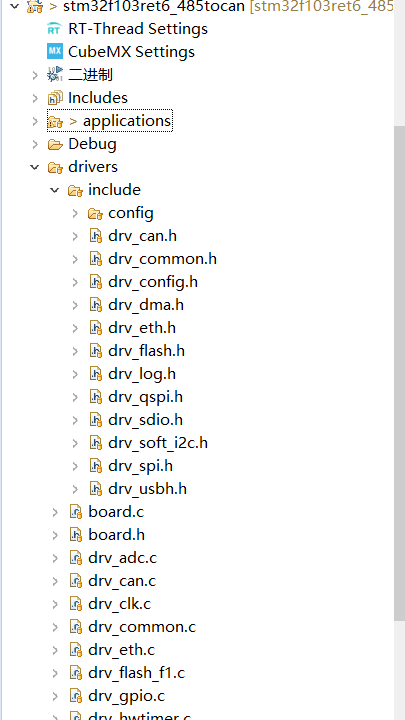The width and height of the screenshot is (405, 720).
Task: Expand the 二进制 binaries node
Action: pos(35,75)
